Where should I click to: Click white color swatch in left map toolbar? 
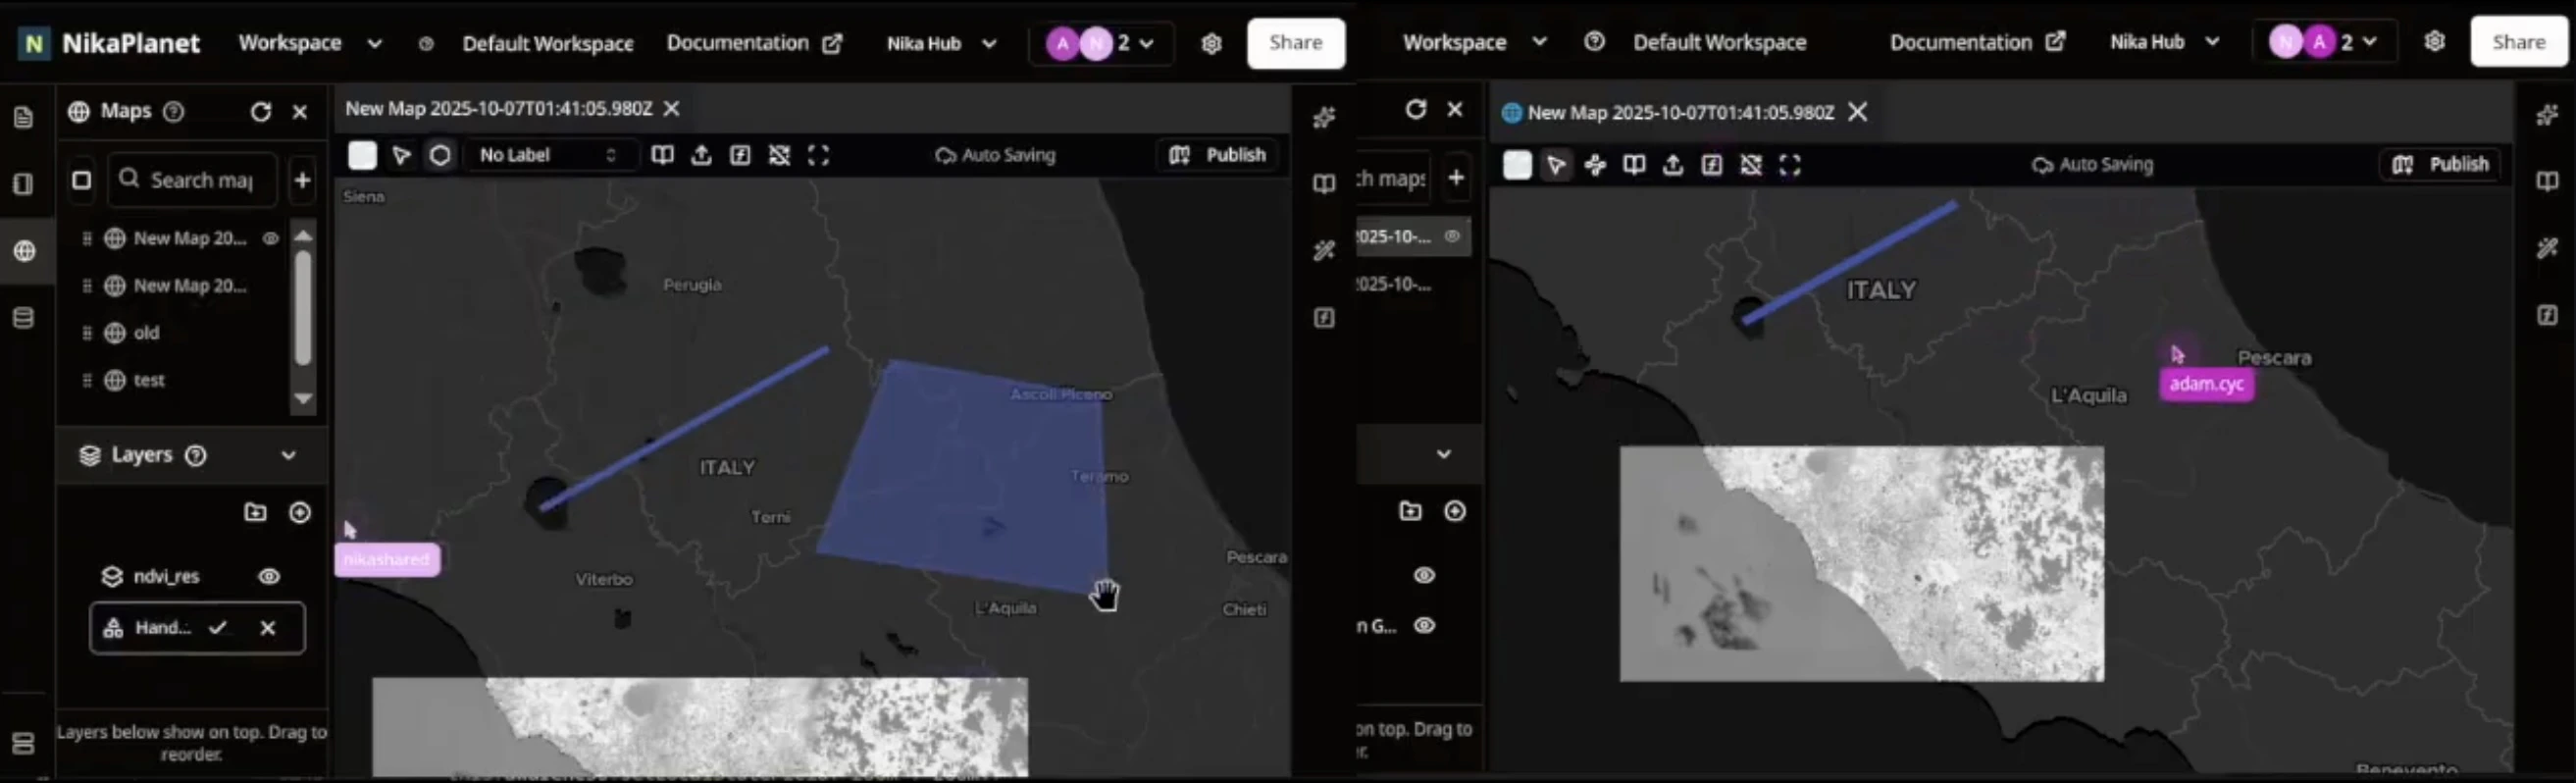coord(363,155)
